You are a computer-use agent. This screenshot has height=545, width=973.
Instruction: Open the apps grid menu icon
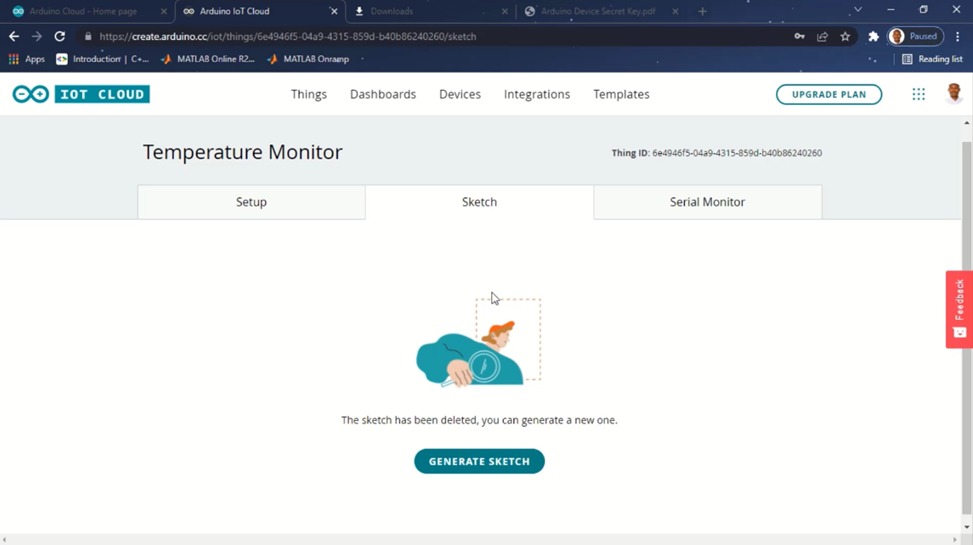(918, 94)
